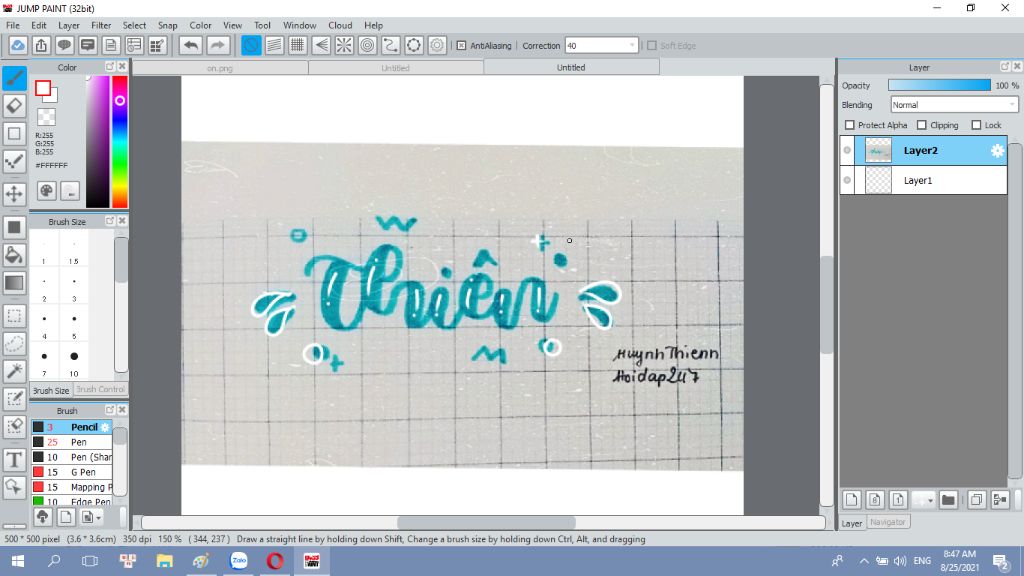Select the Move tool
Viewport: 1024px width, 576px height.
coord(14,193)
